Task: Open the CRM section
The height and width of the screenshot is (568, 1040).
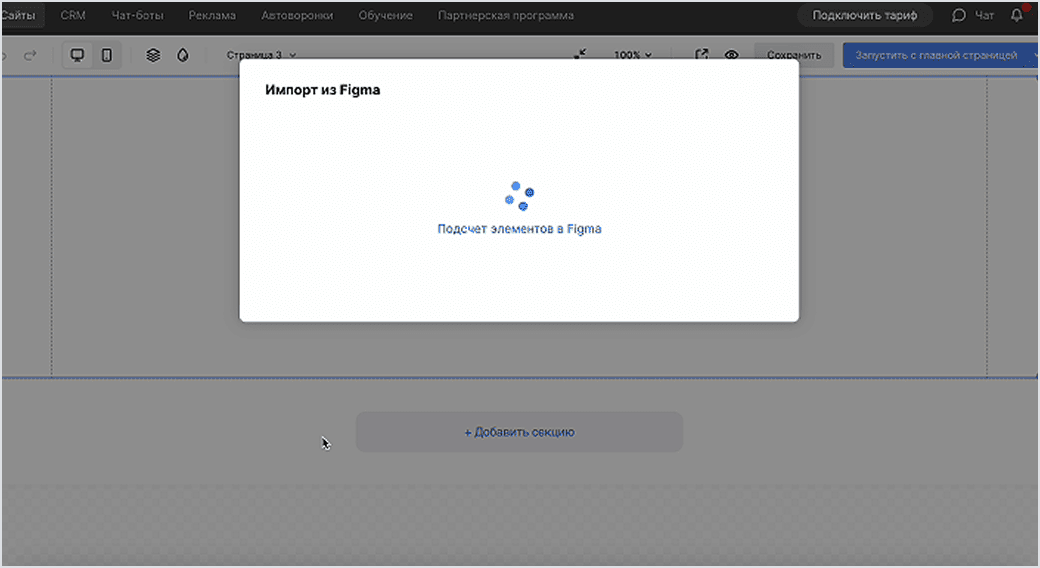Action: tap(73, 15)
